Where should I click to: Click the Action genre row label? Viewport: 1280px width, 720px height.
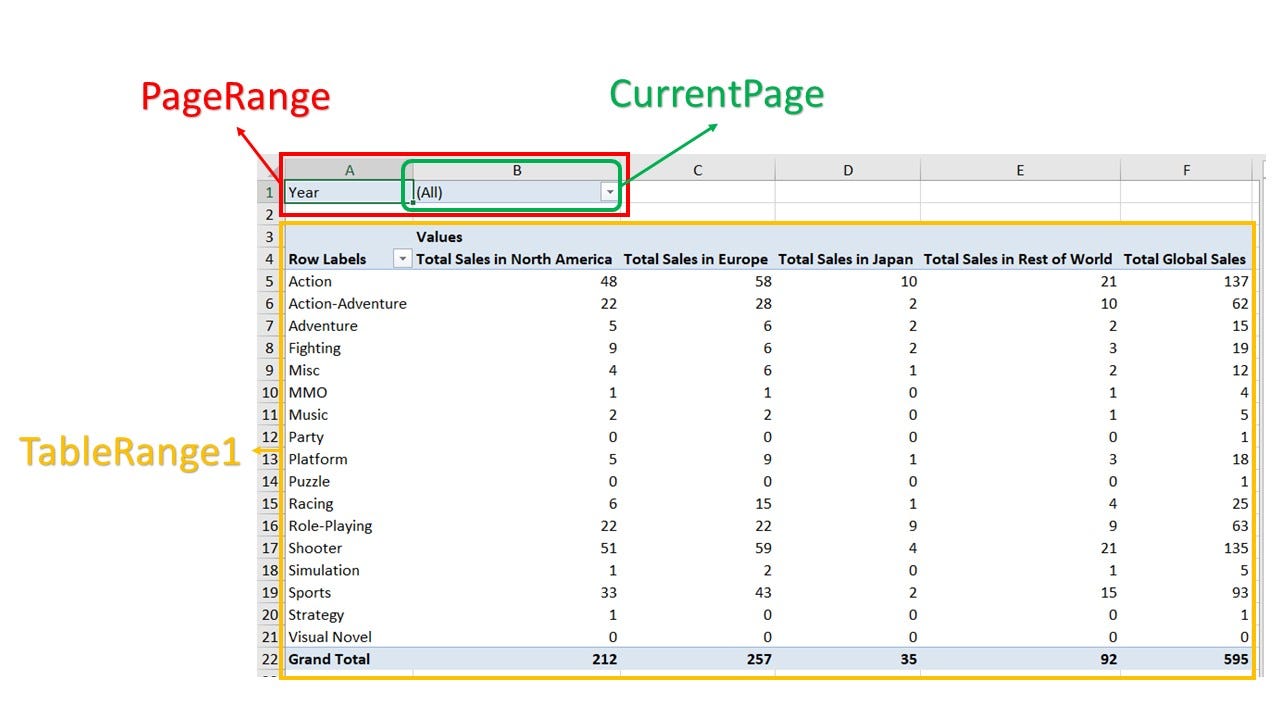pyautogui.click(x=309, y=281)
